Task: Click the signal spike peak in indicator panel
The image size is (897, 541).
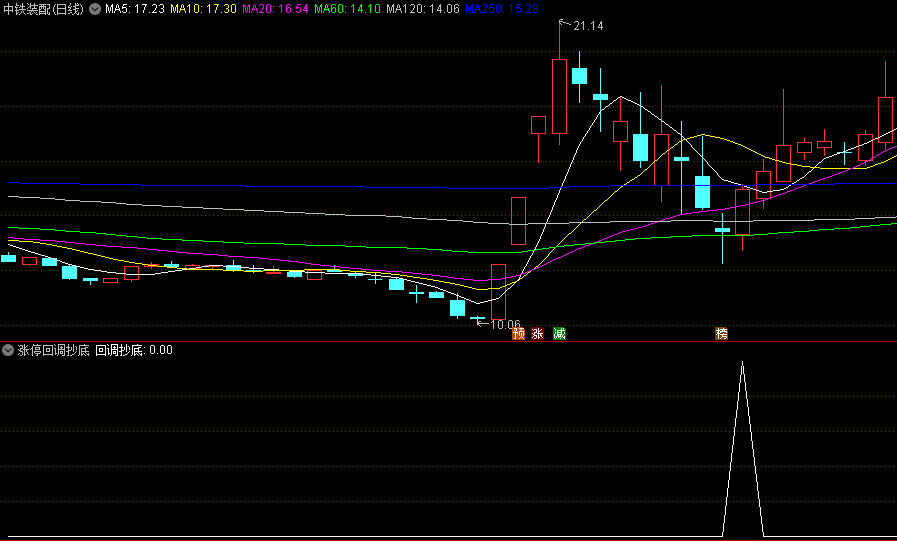Action: (743, 362)
